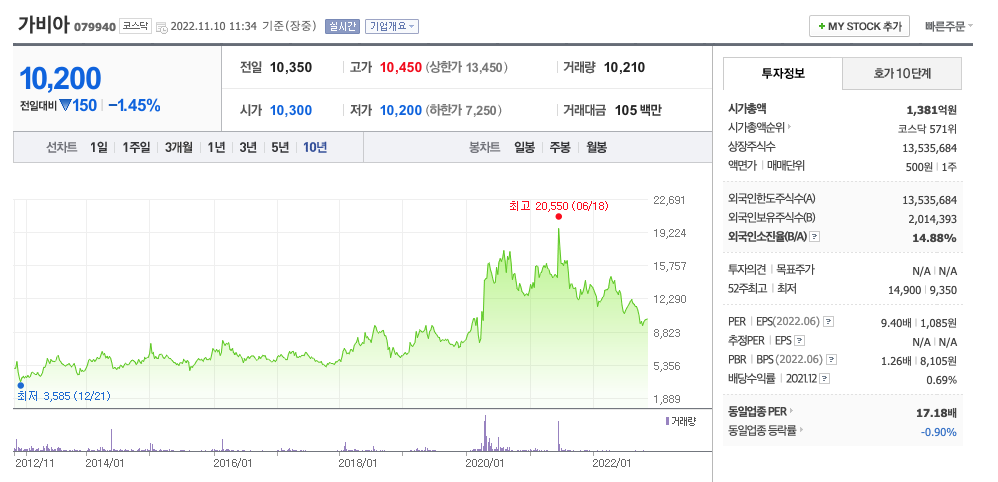Click the 선차트 label
The height and width of the screenshot is (482, 998).
(62, 148)
